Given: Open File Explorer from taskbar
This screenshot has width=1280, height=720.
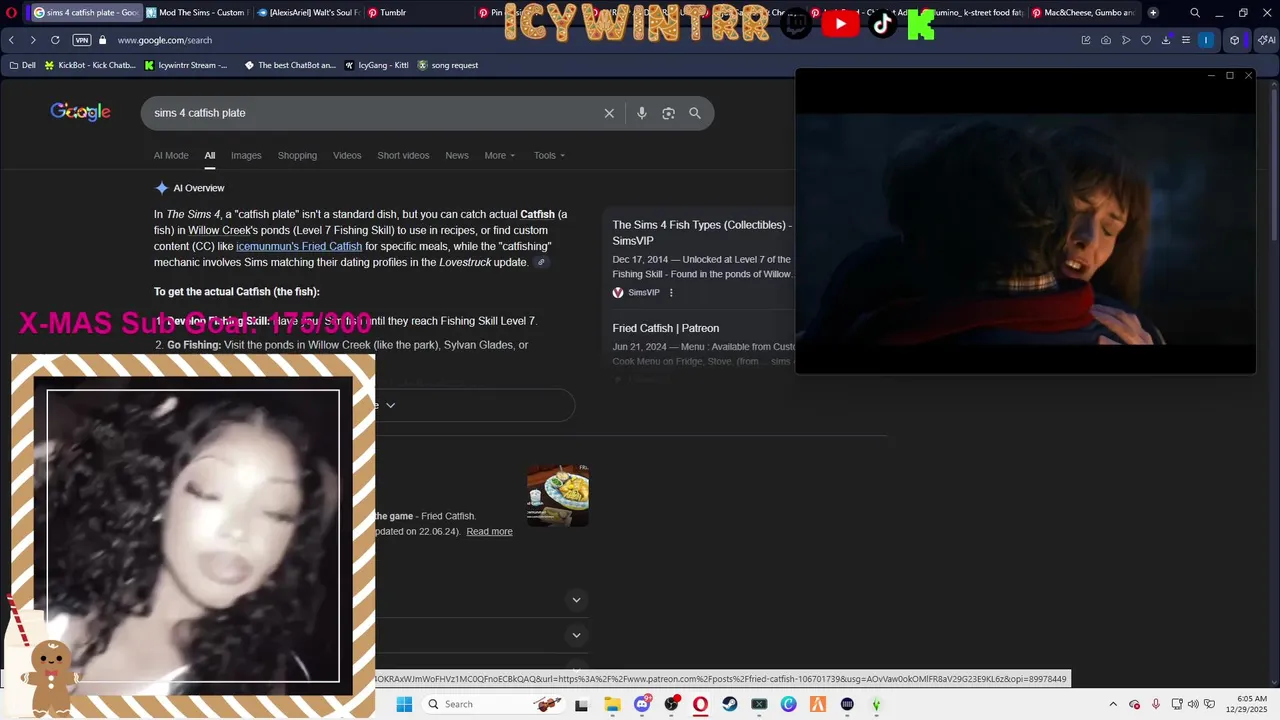Looking at the screenshot, I should [612, 704].
